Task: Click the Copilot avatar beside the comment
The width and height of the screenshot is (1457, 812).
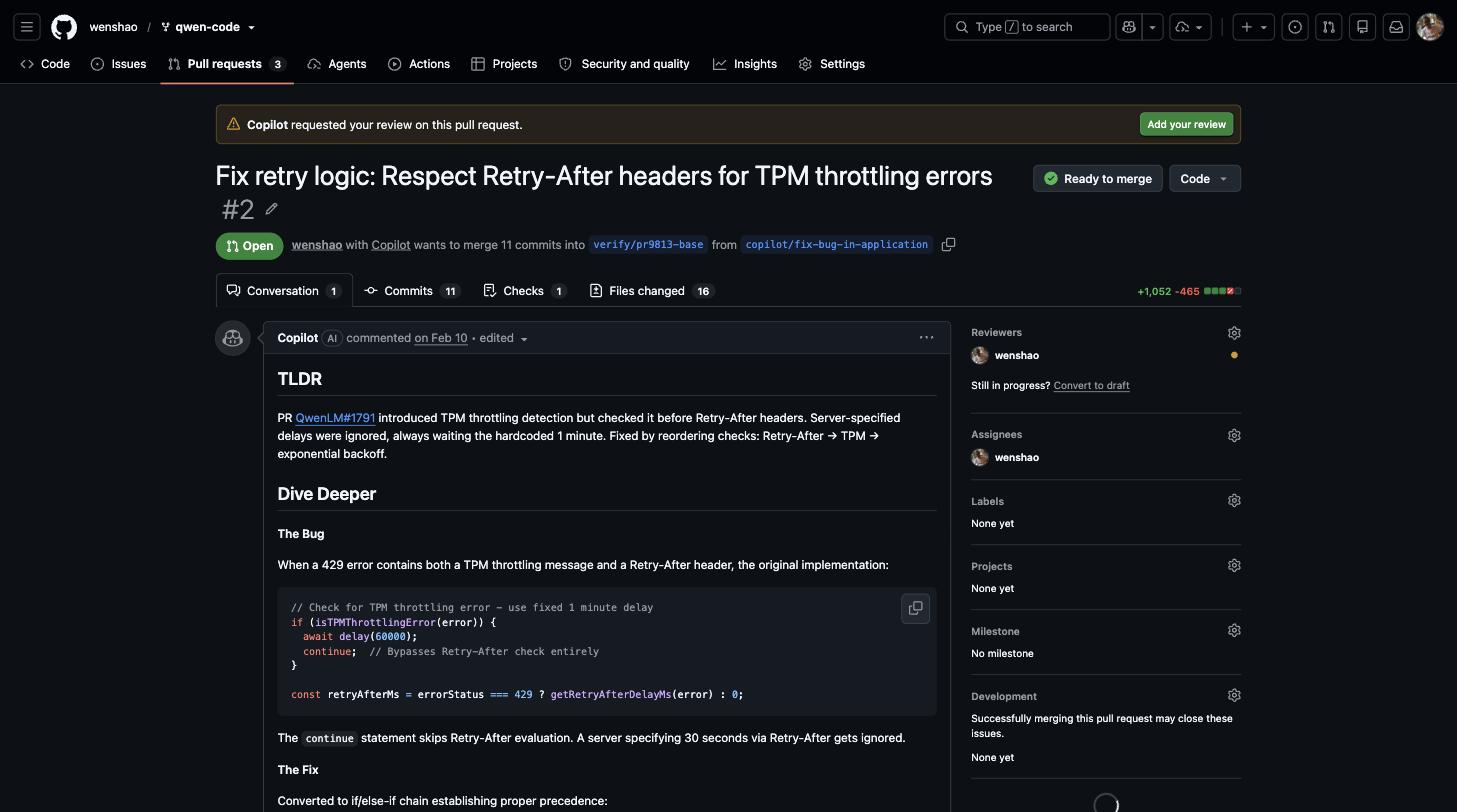Action: click(x=233, y=338)
